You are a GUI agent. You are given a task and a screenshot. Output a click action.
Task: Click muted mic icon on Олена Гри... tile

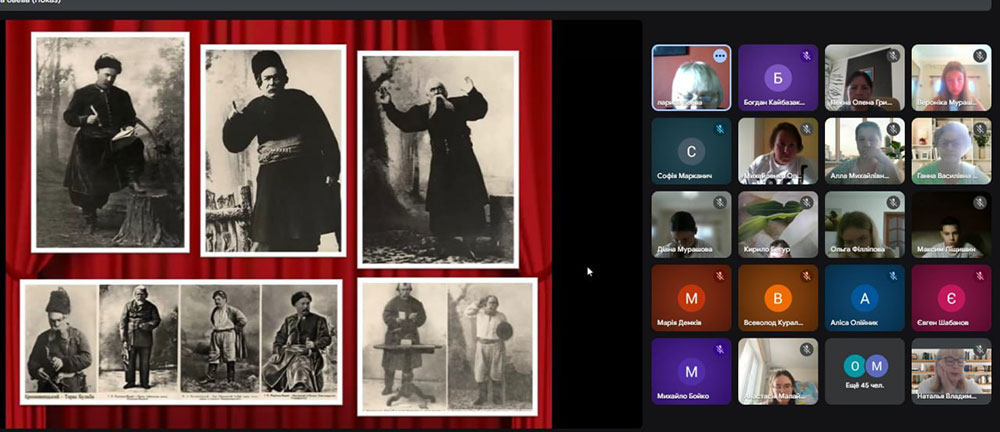(x=893, y=56)
